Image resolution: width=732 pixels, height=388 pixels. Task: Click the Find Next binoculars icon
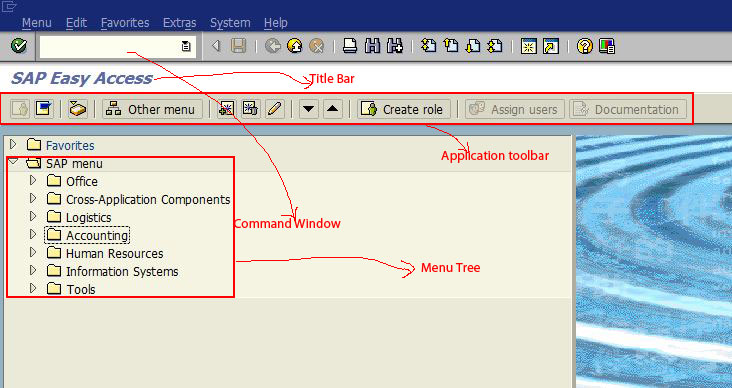[x=394, y=46]
